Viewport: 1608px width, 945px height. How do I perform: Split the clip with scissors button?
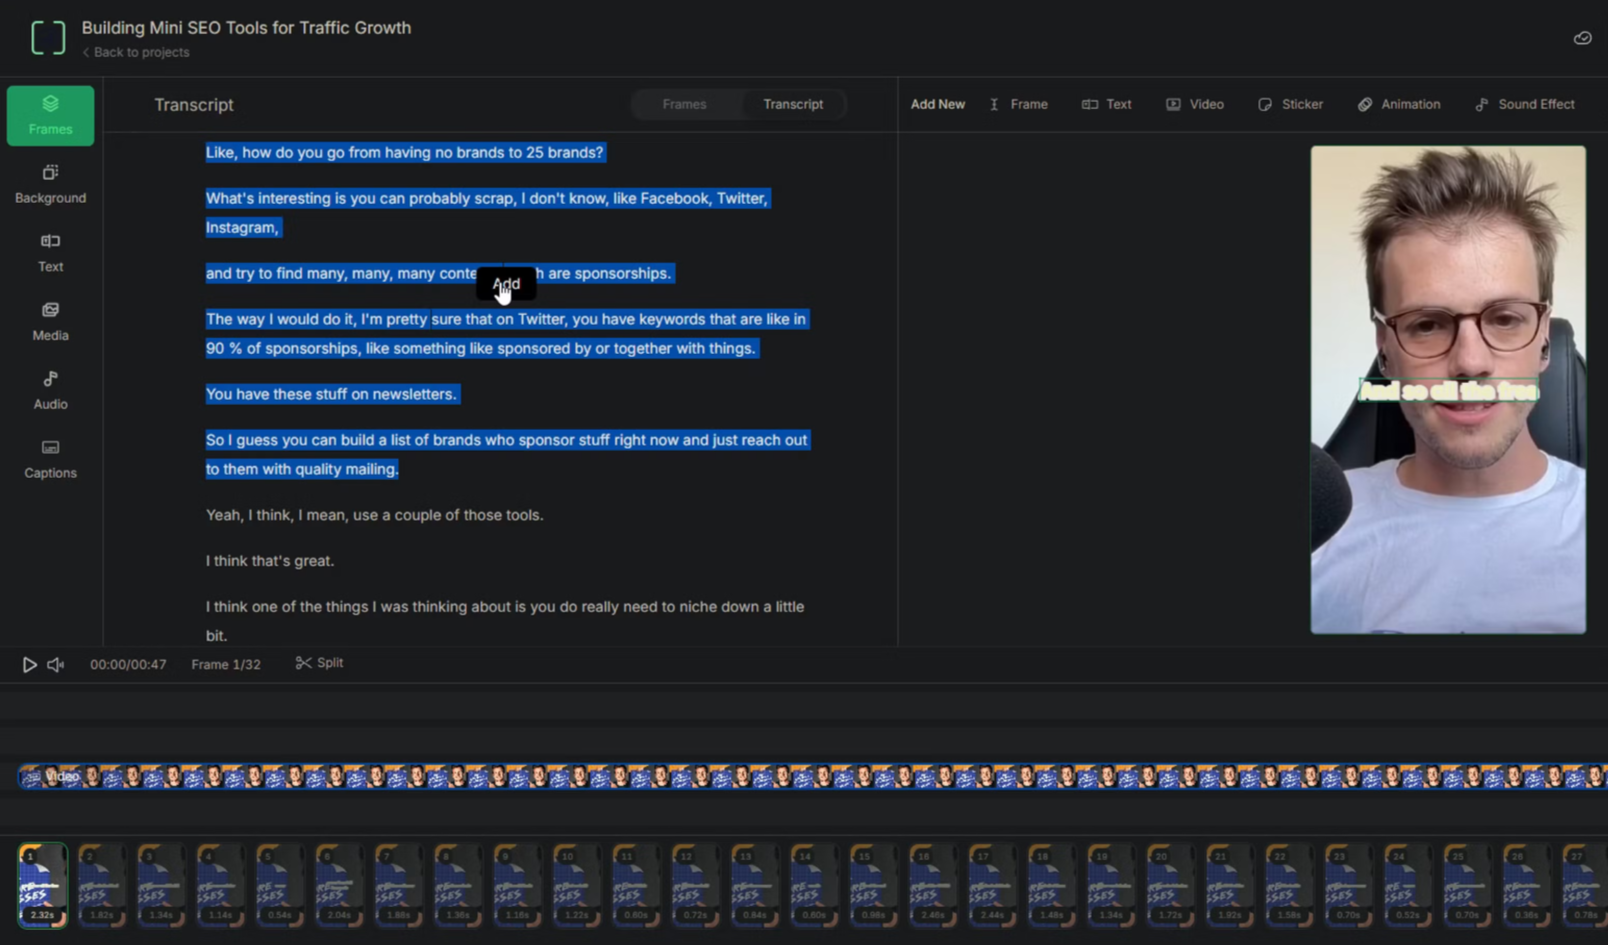pos(320,663)
